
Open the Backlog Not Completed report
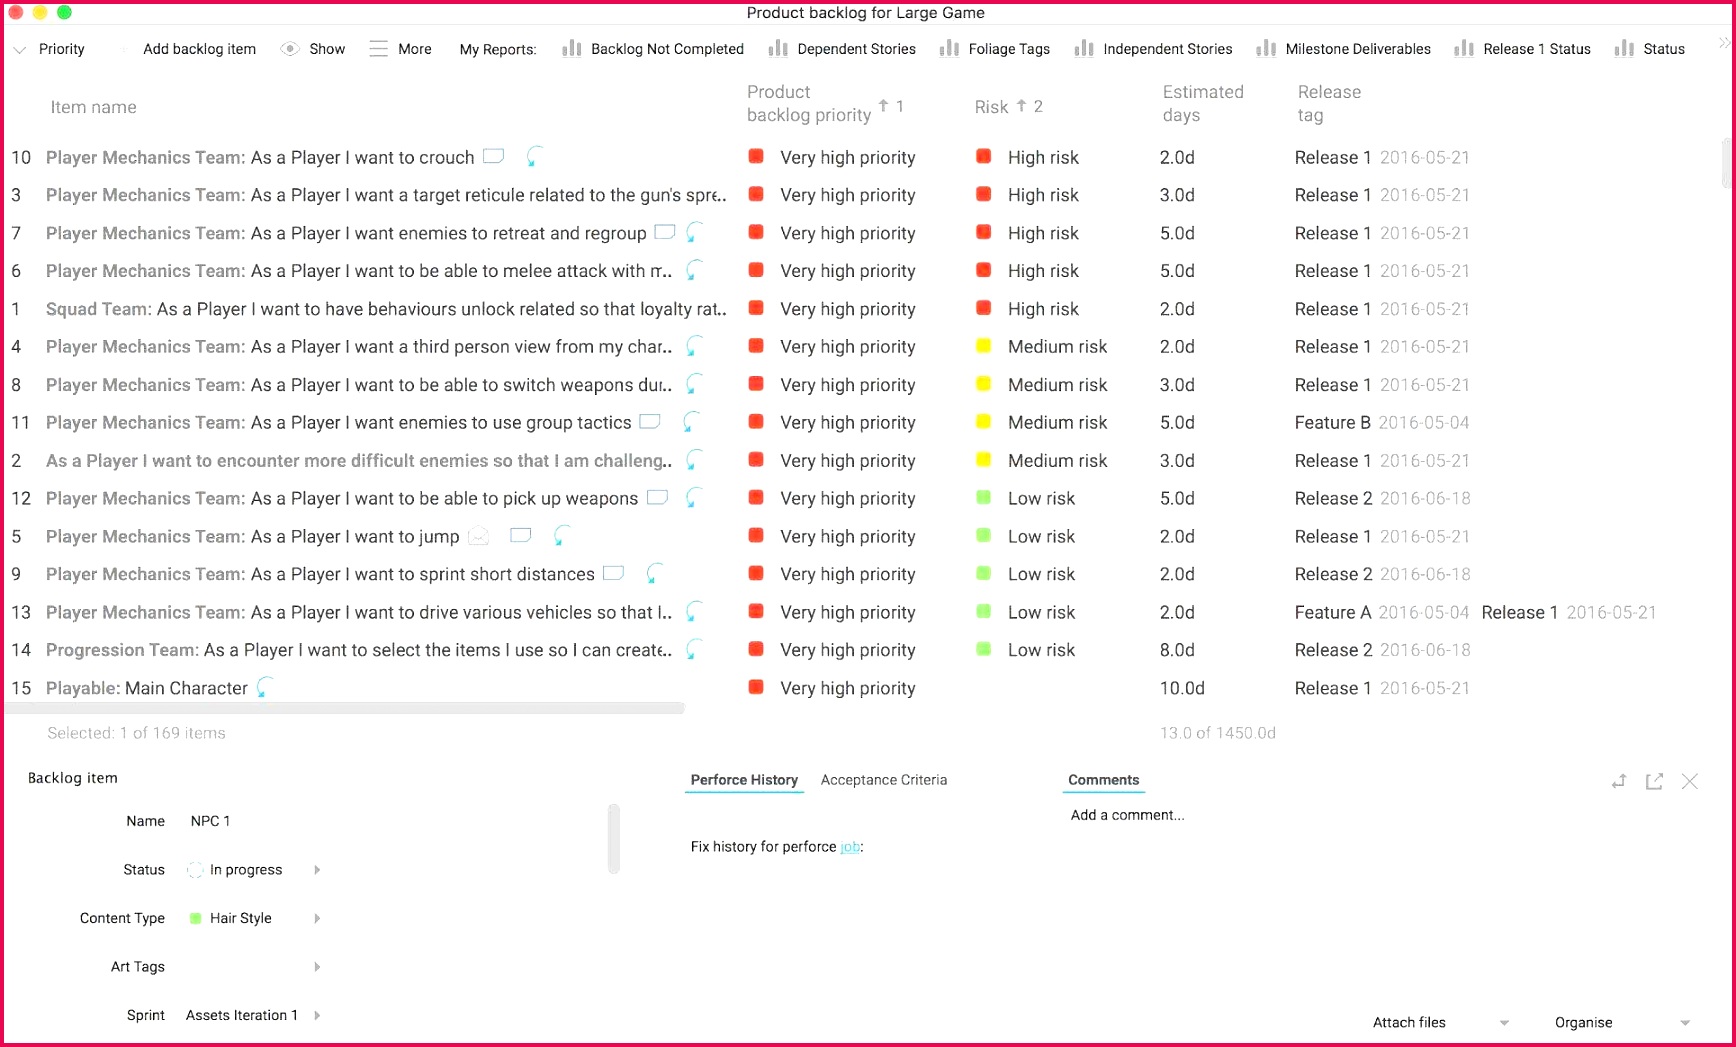coord(666,48)
